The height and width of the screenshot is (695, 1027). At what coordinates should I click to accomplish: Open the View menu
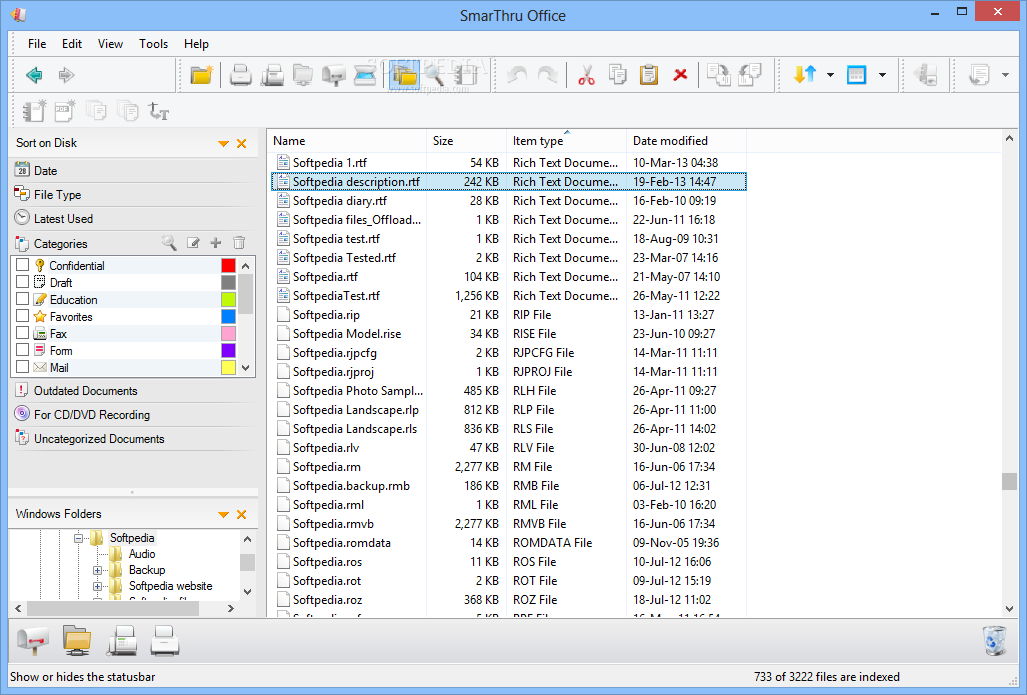click(x=110, y=44)
